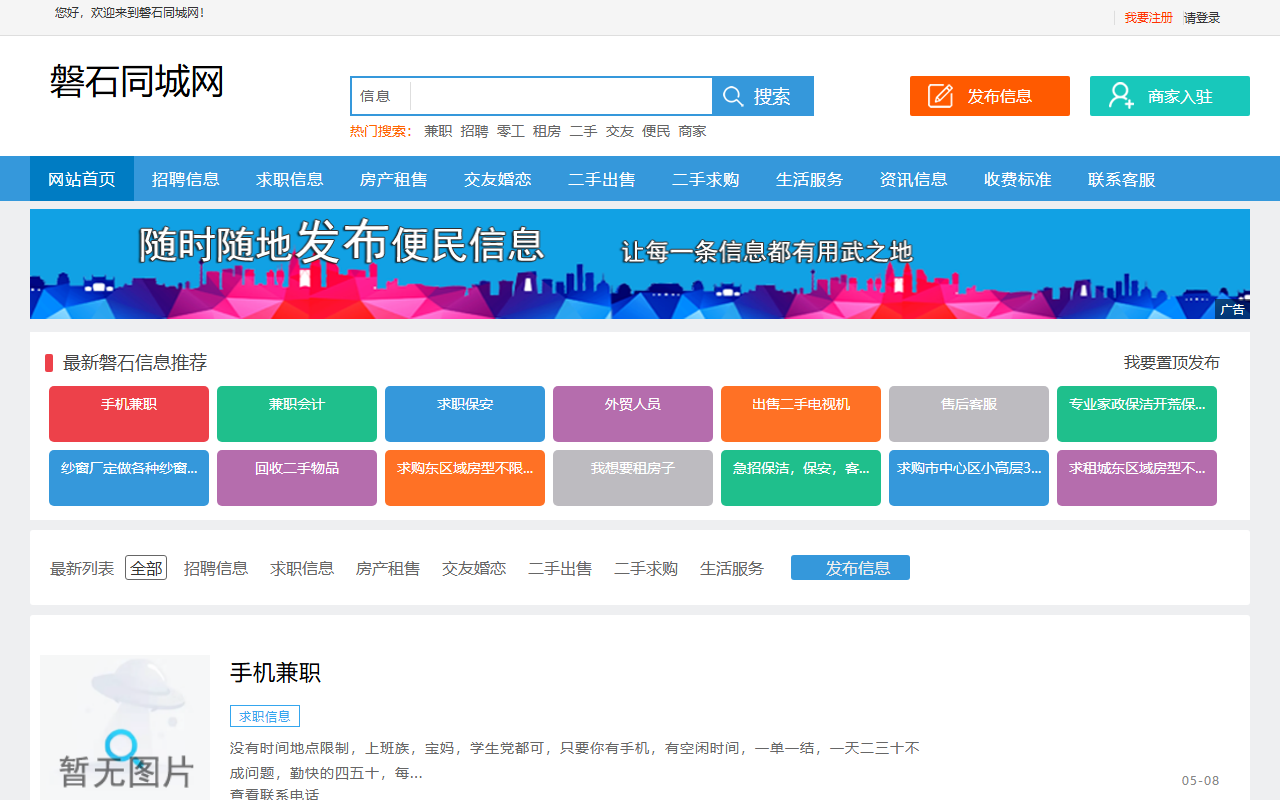Open the gray 售后客服 tile

click(969, 414)
